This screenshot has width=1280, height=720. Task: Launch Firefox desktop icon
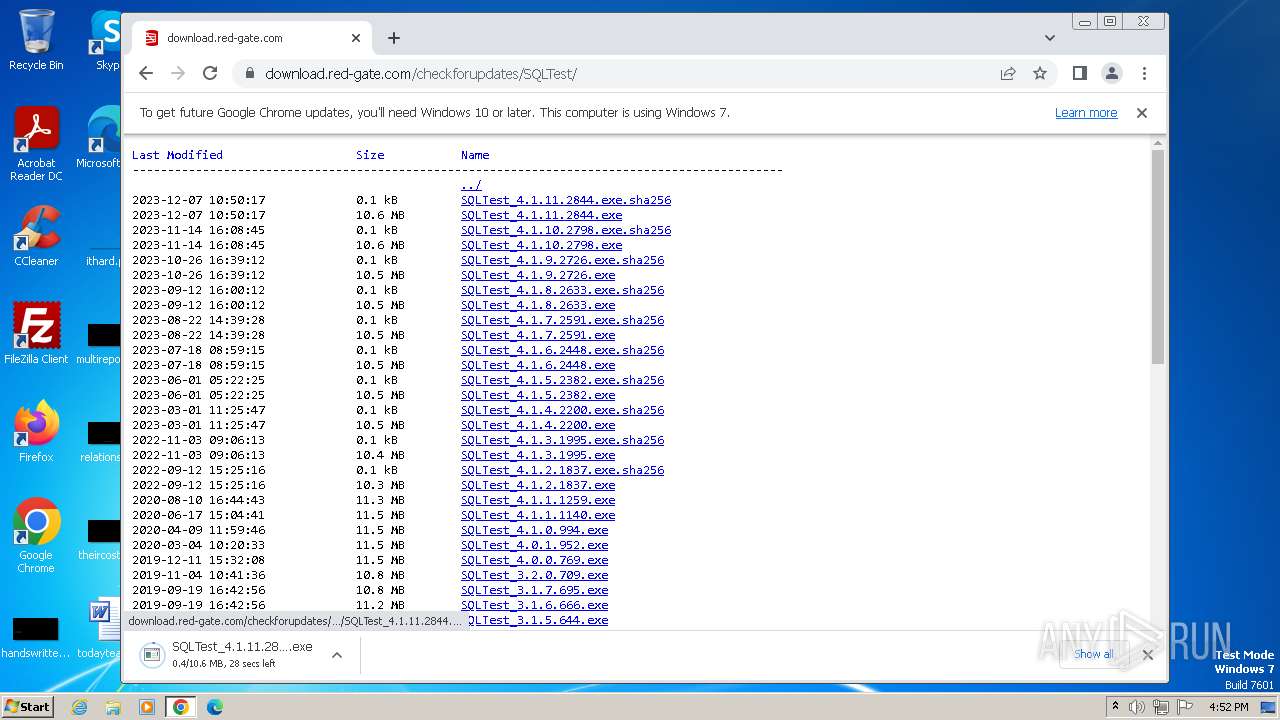[36, 432]
